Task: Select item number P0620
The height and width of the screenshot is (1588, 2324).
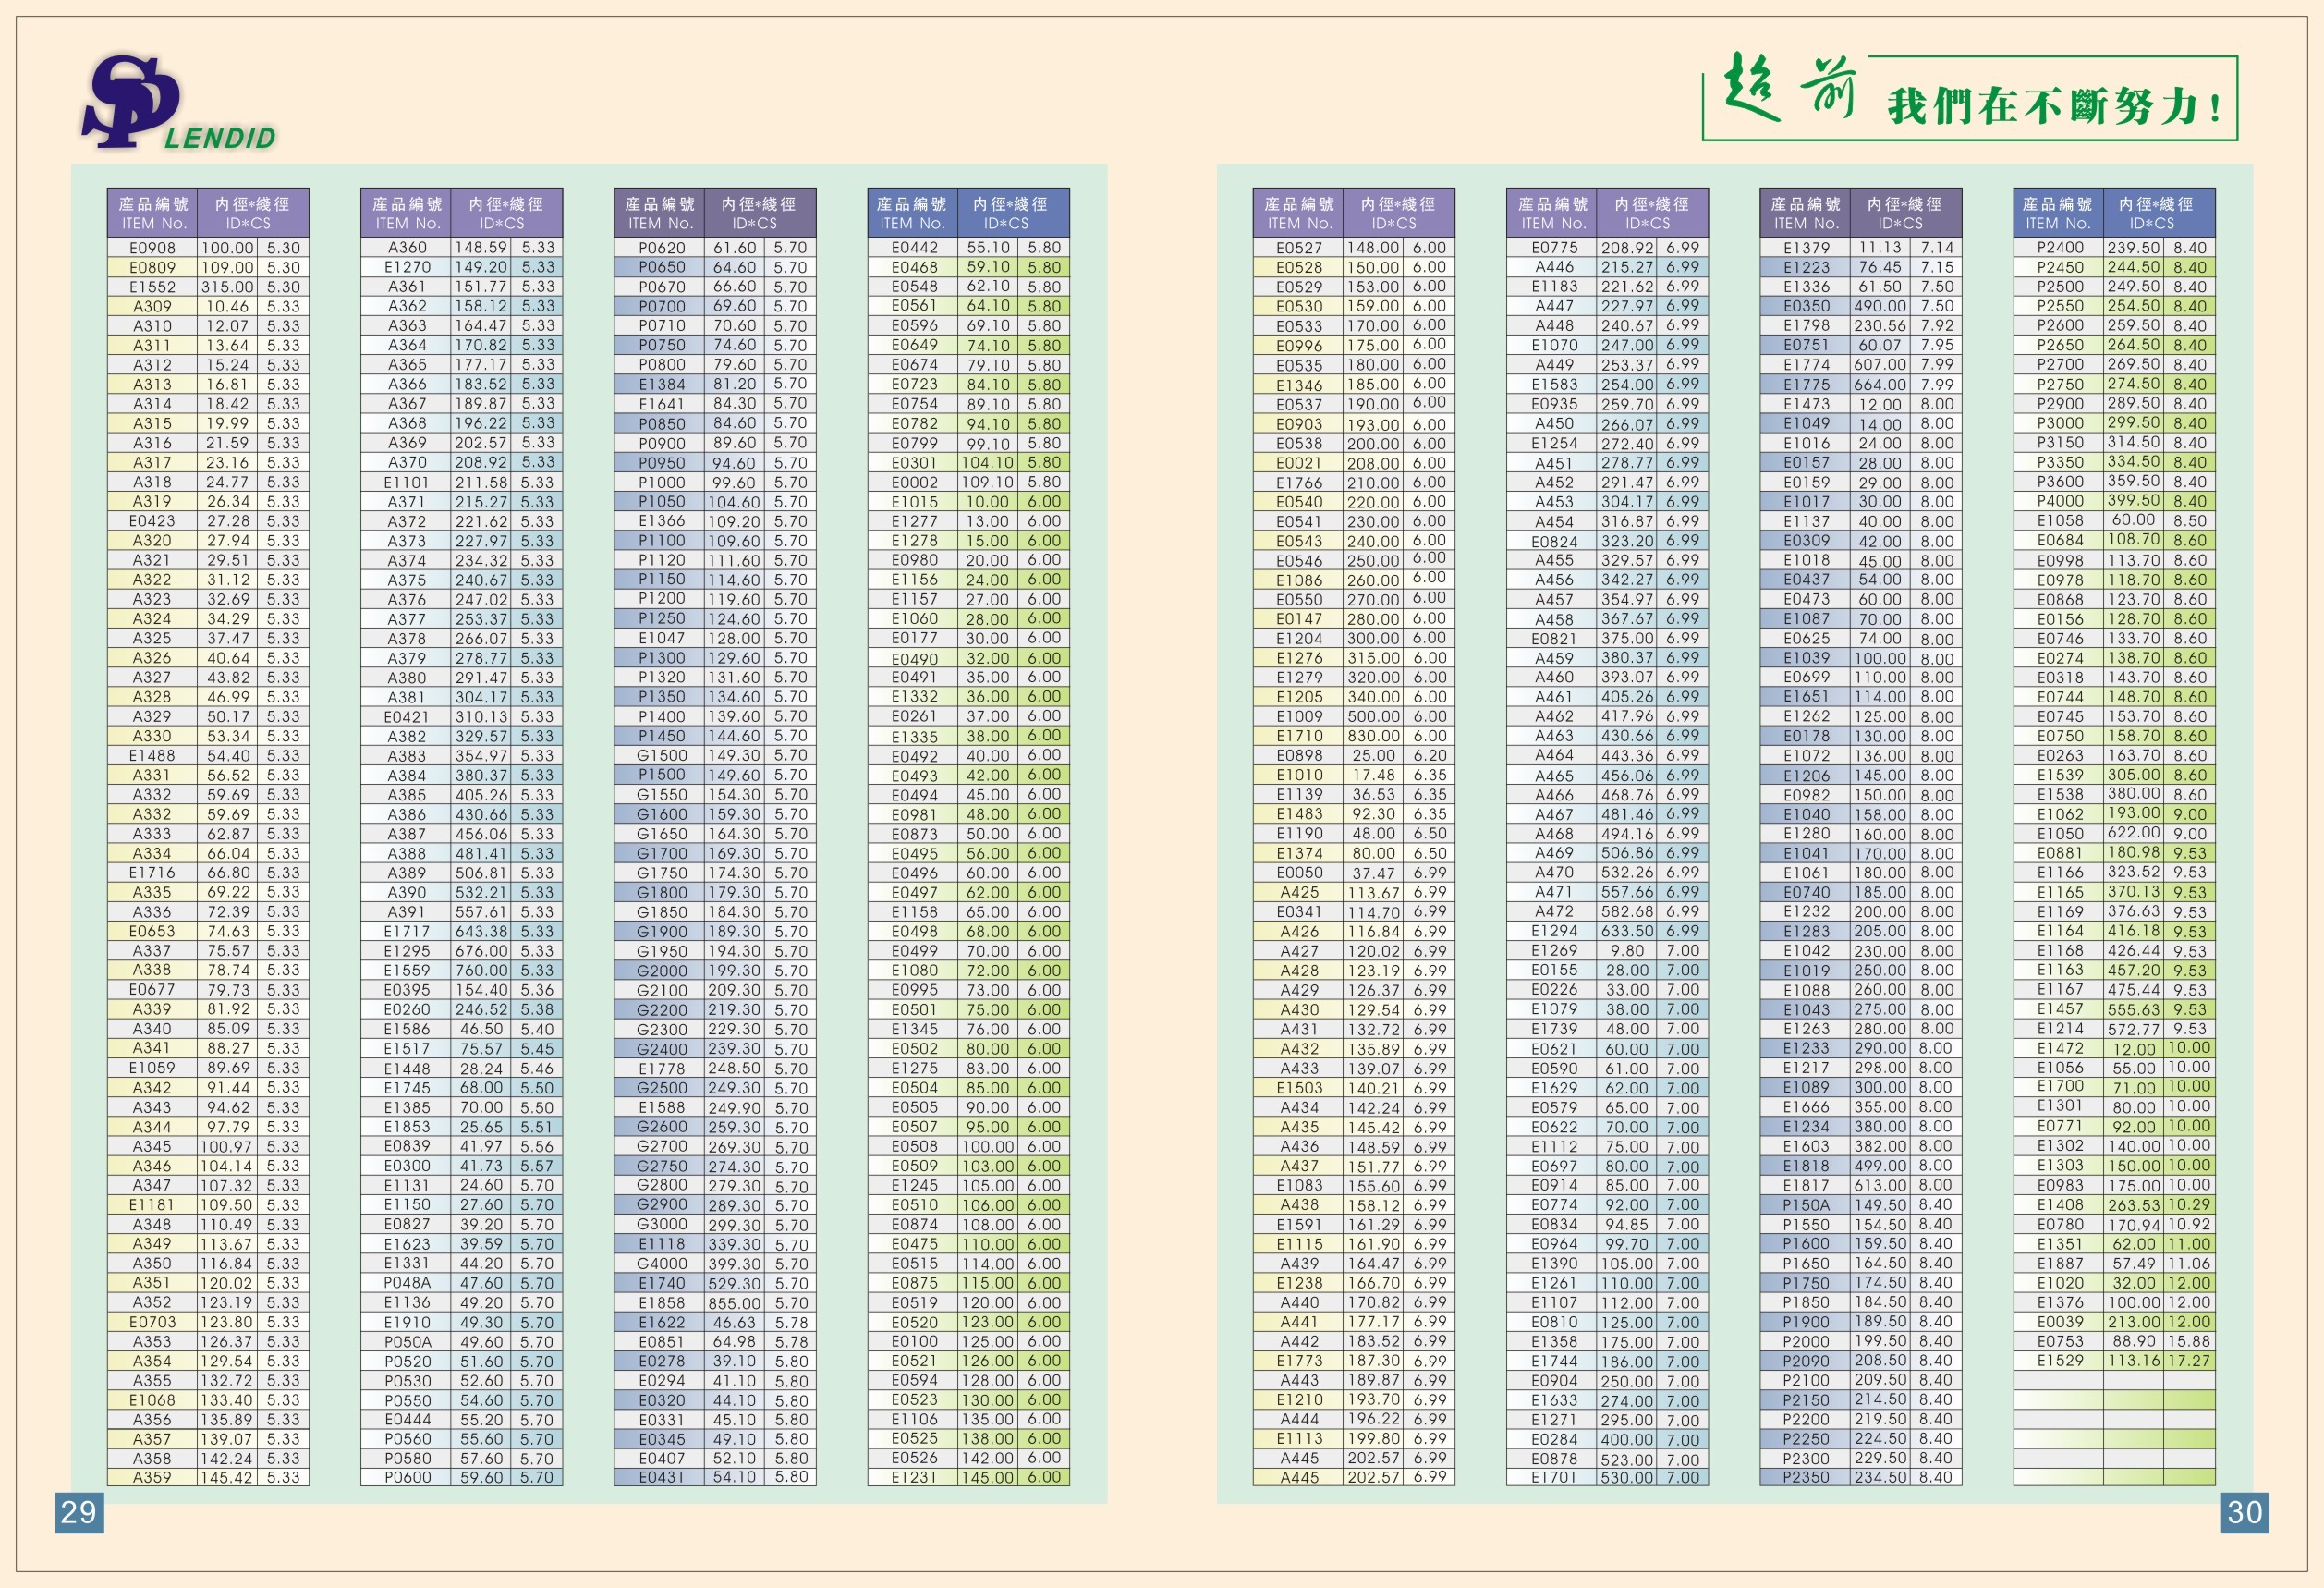Action: click(661, 248)
